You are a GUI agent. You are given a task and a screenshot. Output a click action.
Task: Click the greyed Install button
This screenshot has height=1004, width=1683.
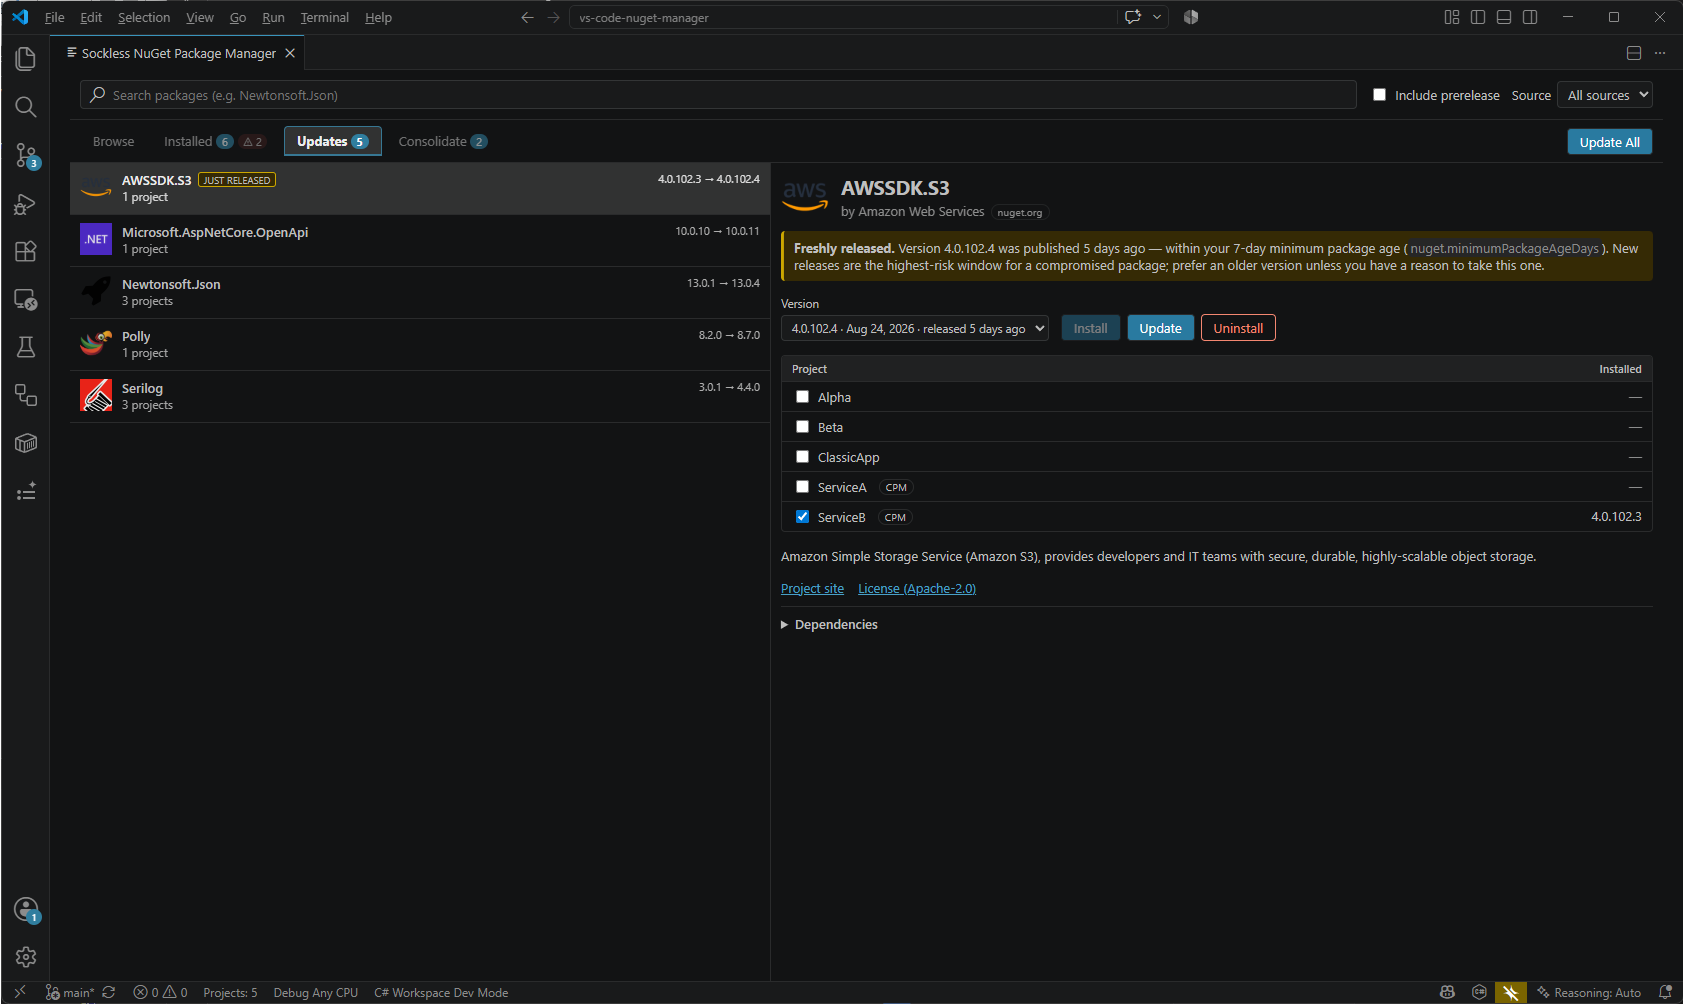point(1090,328)
